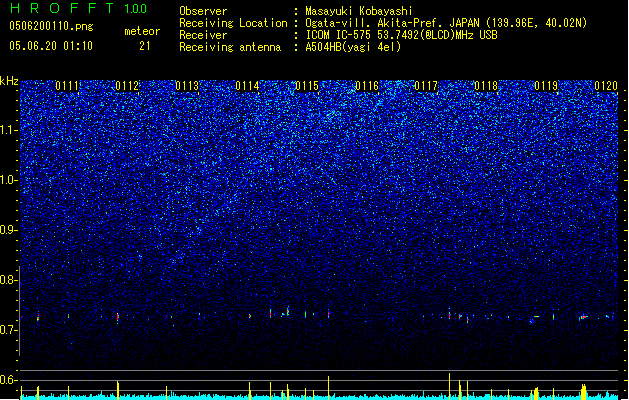This screenshot has height=400, width=629.
Task: Click the Ogata-vill. Akita-Pref. JAPAN location text
Action: click(446, 23)
